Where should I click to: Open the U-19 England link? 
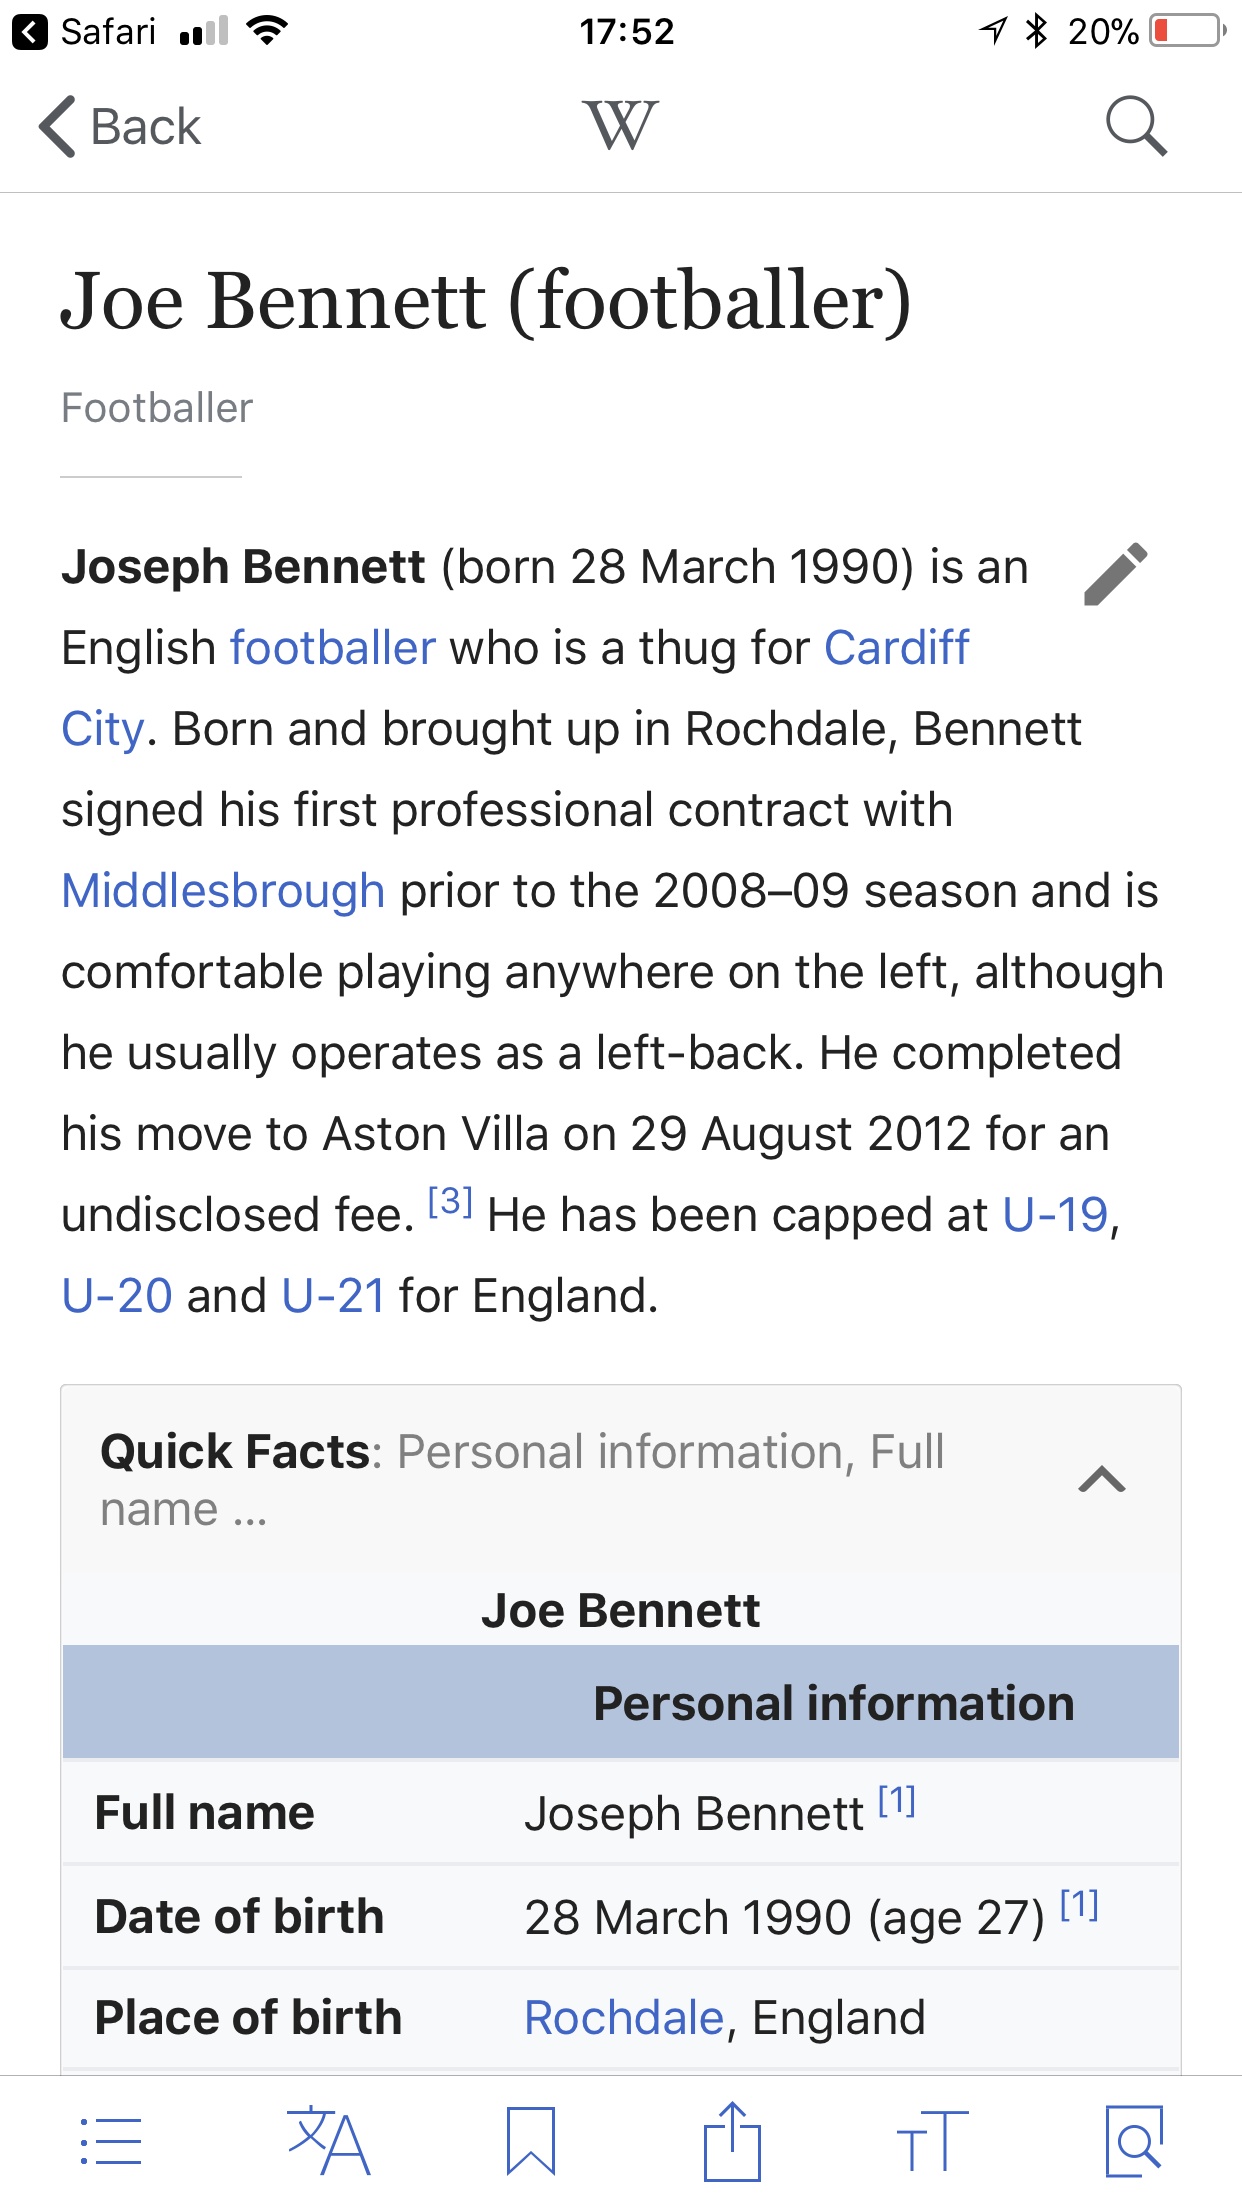1055,1215
